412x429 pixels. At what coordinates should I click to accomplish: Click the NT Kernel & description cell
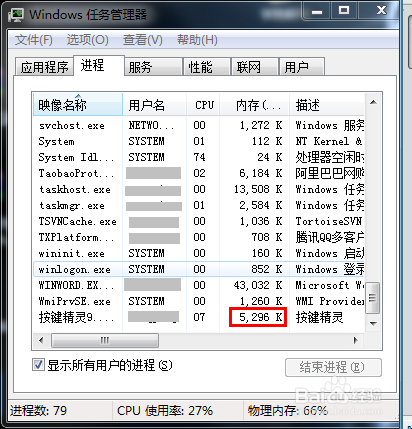coord(329,141)
